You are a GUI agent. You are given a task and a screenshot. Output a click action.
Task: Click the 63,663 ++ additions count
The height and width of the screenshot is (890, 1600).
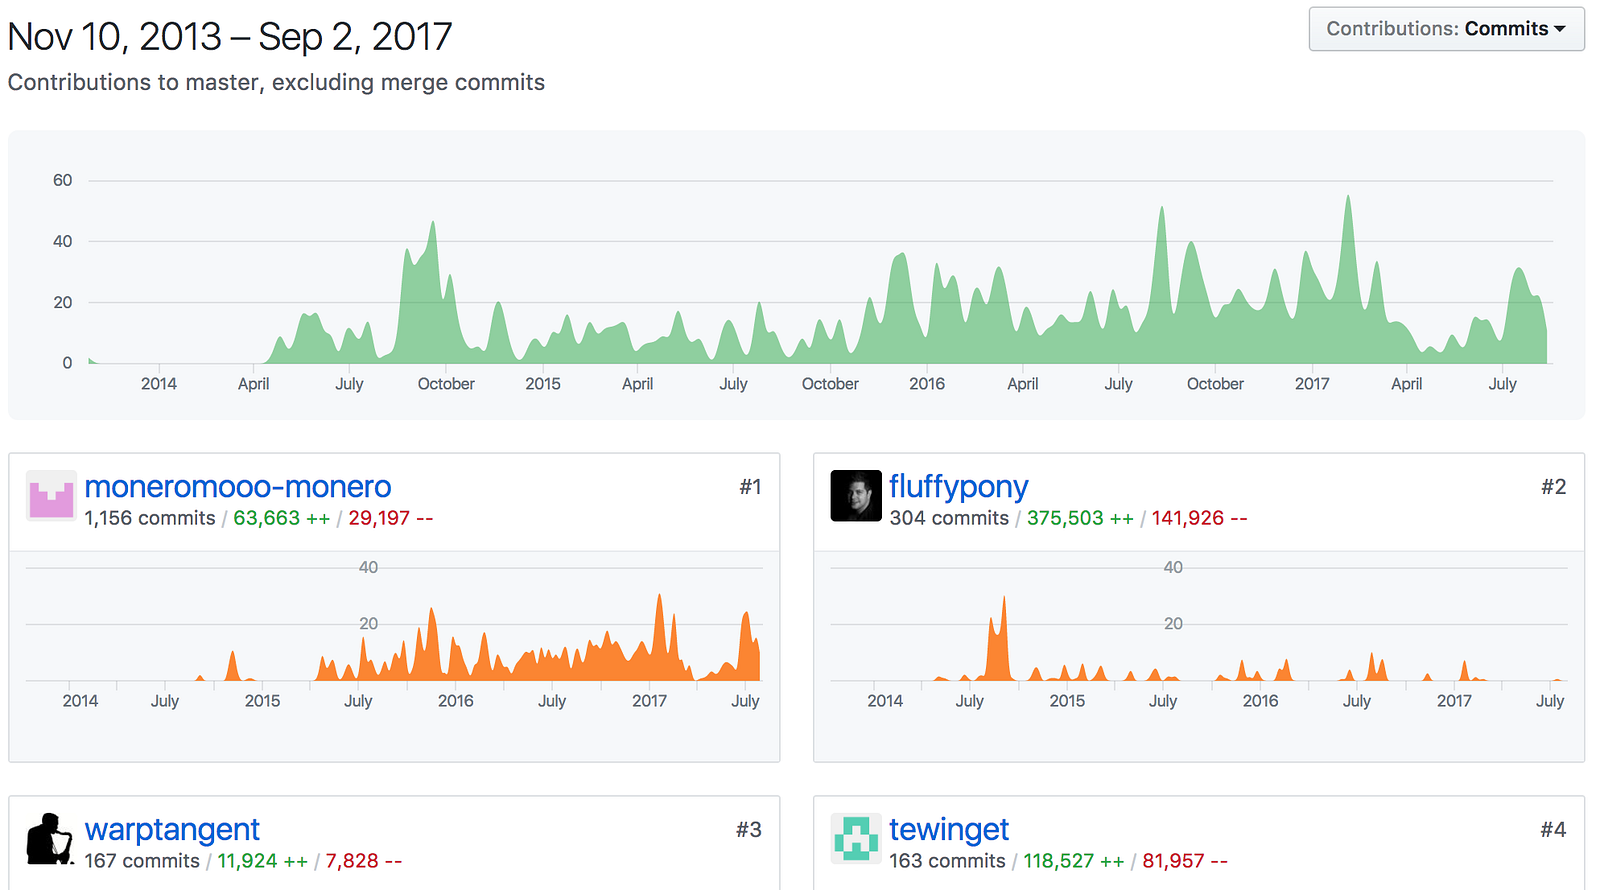tap(282, 518)
